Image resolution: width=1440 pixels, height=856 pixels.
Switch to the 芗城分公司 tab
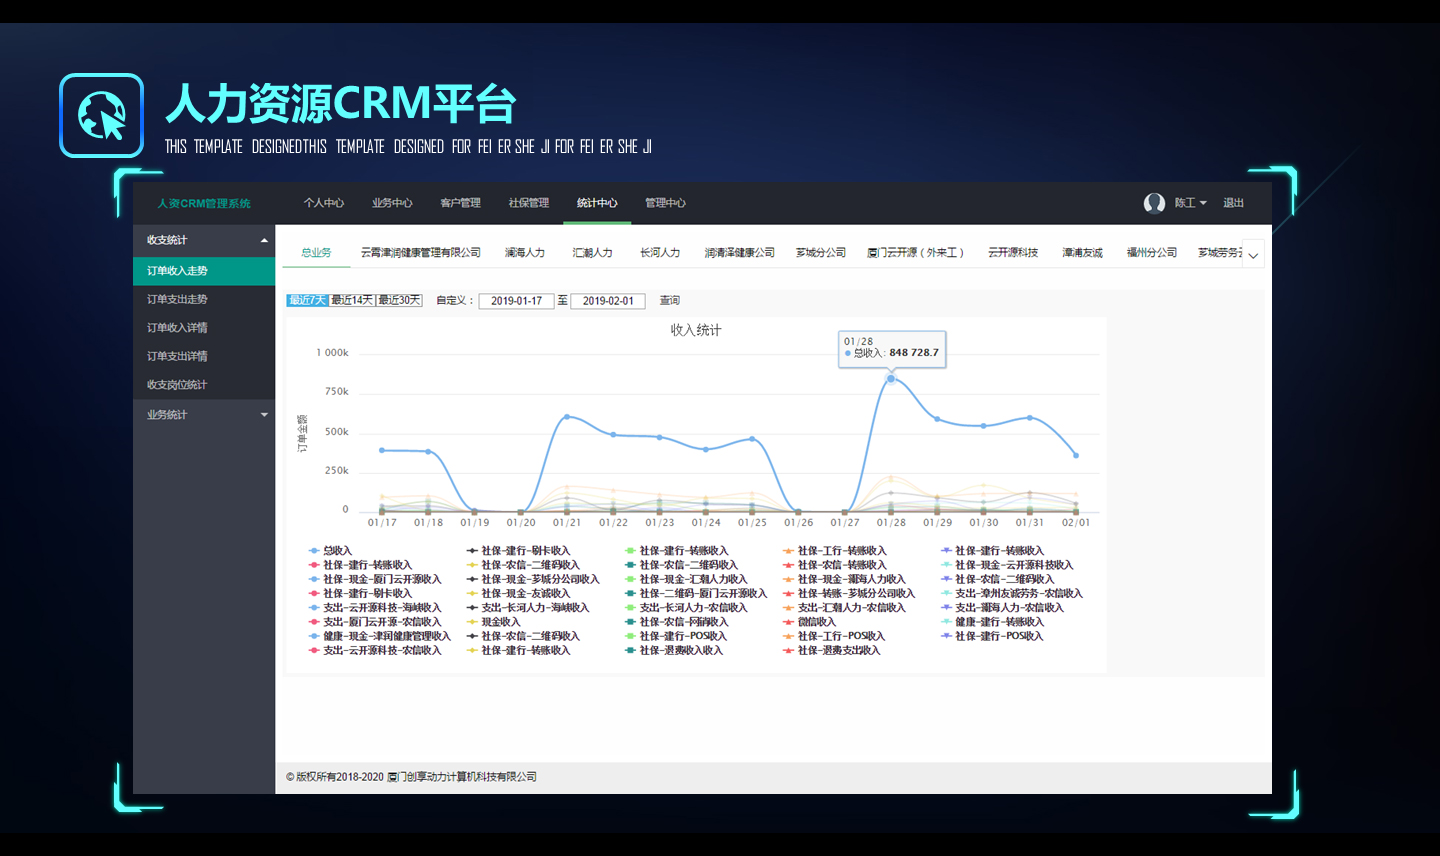pyautogui.click(x=821, y=253)
